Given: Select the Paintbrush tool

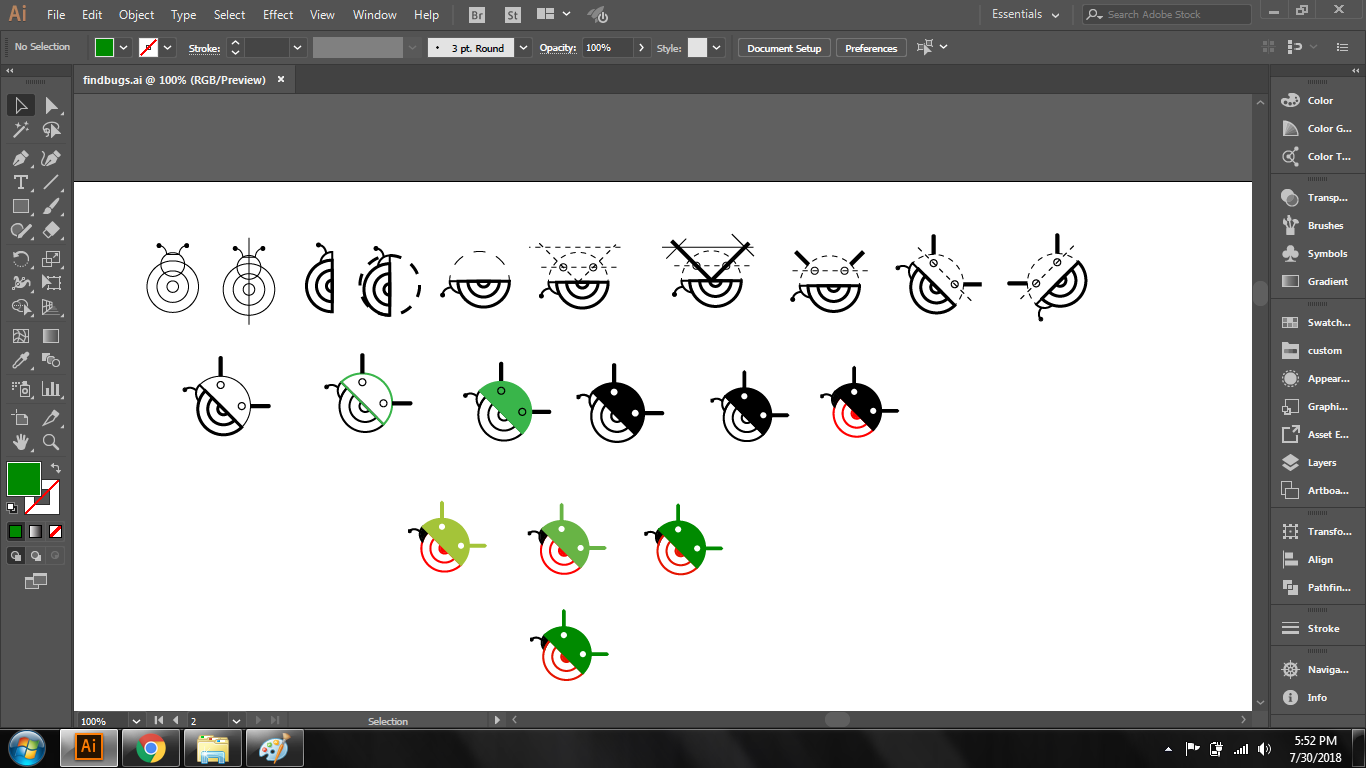Looking at the screenshot, I should click(51, 206).
